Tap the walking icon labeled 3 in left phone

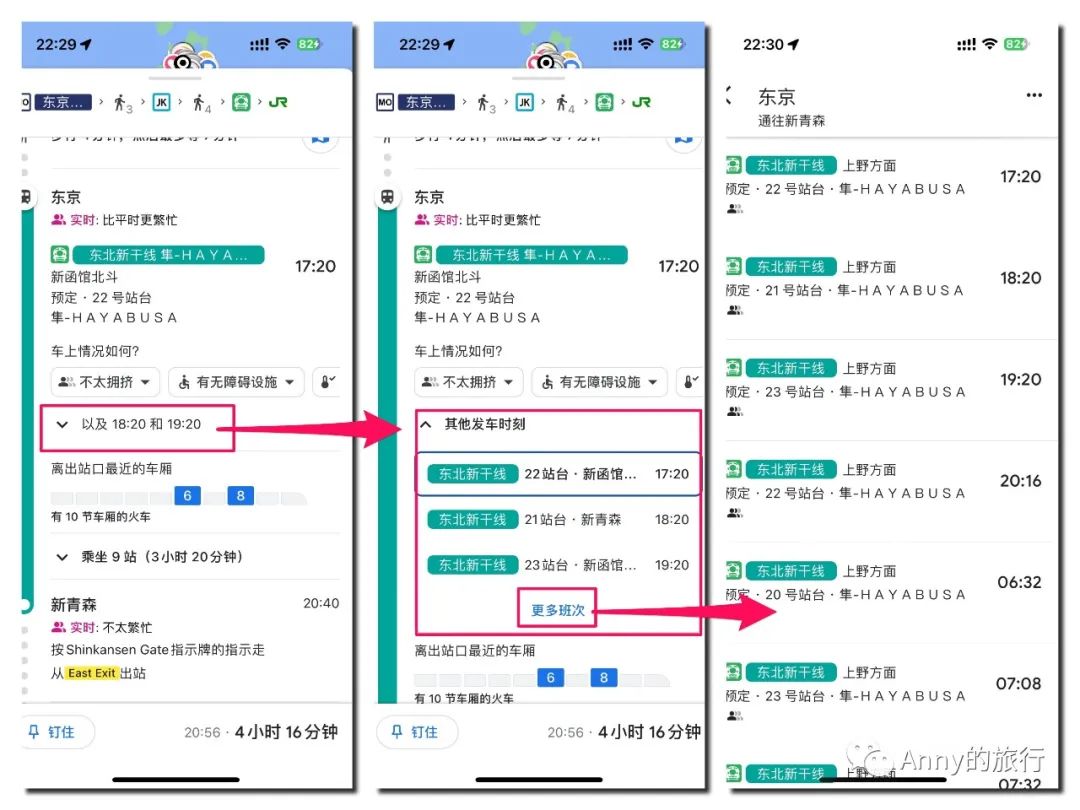coord(123,103)
